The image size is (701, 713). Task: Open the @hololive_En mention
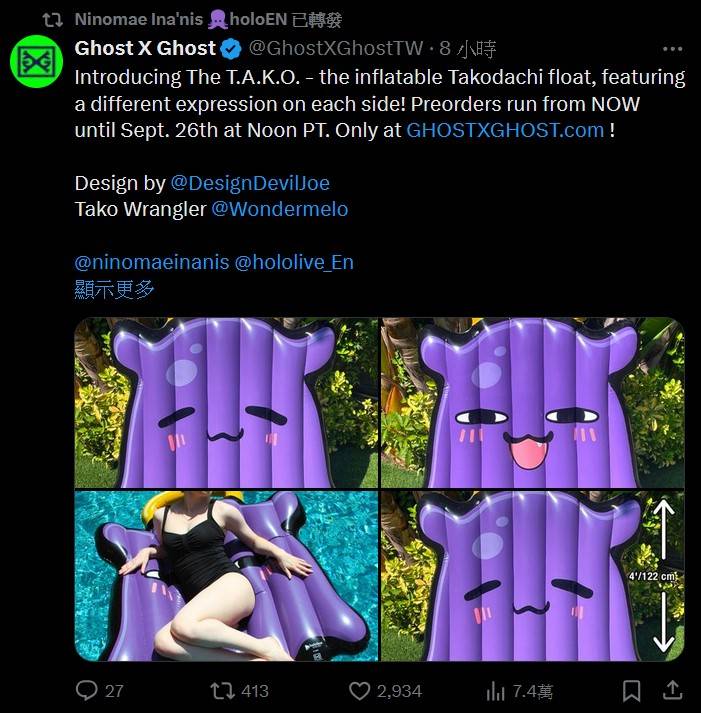coord(294,262)
